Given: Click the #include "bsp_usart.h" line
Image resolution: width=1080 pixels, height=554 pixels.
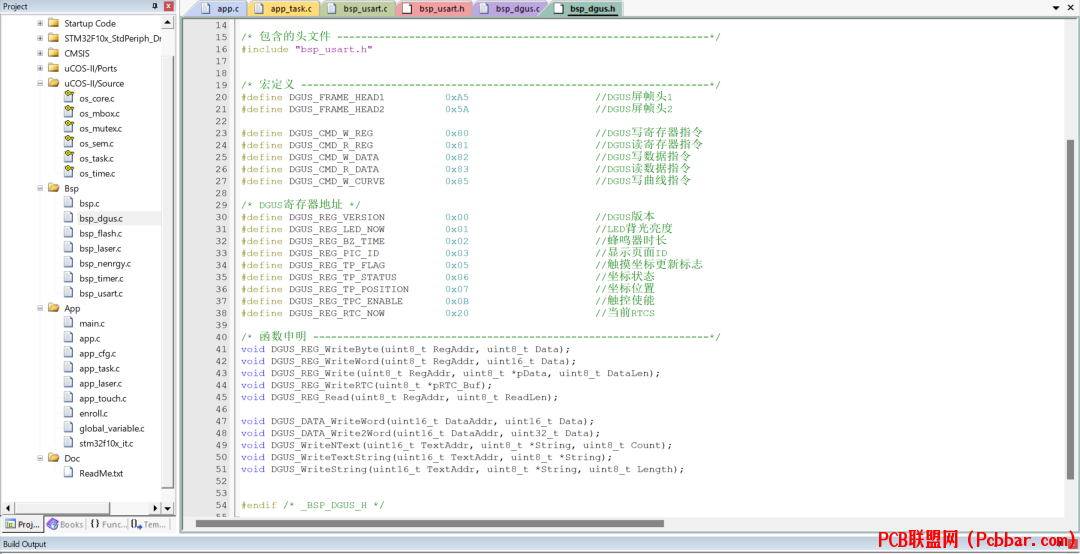Looking at the screenshot, I should tap(307, 50).
